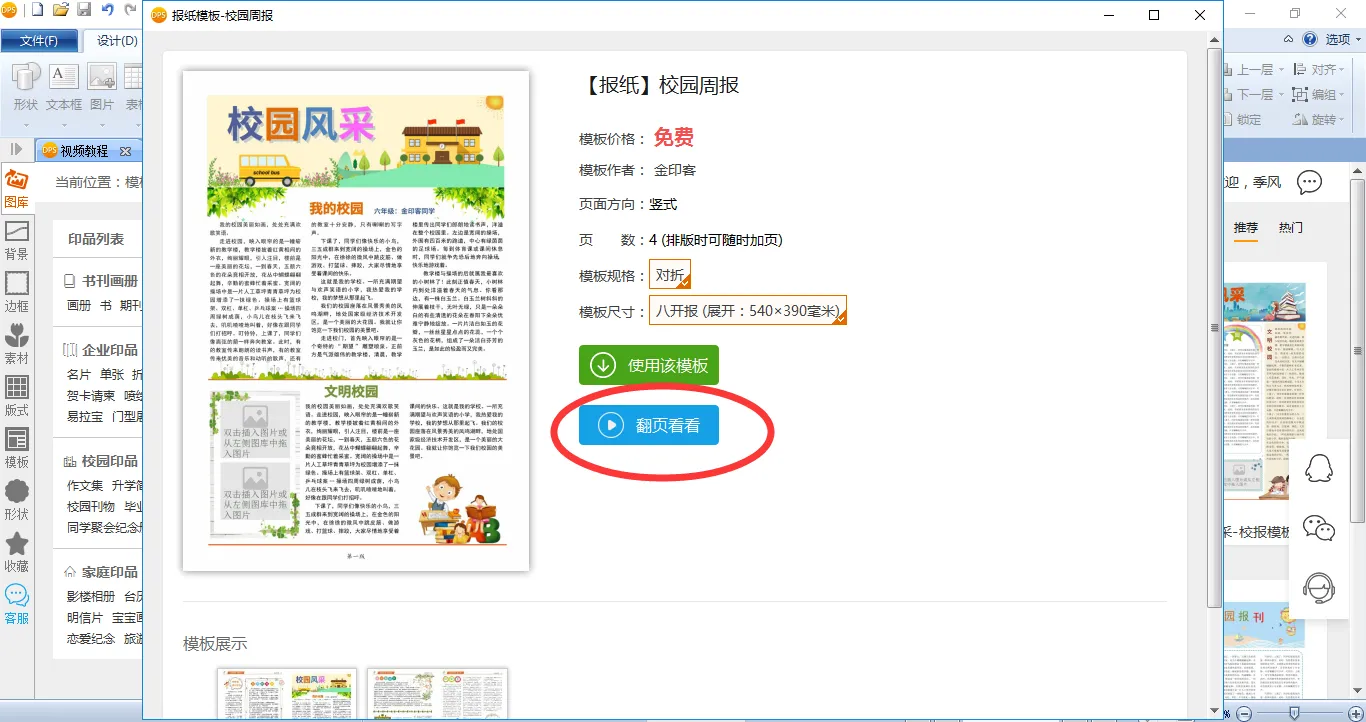The image size is (1366, 722).
Task: Click the 图片 picture ribbon icon
Action: (102, 77)
